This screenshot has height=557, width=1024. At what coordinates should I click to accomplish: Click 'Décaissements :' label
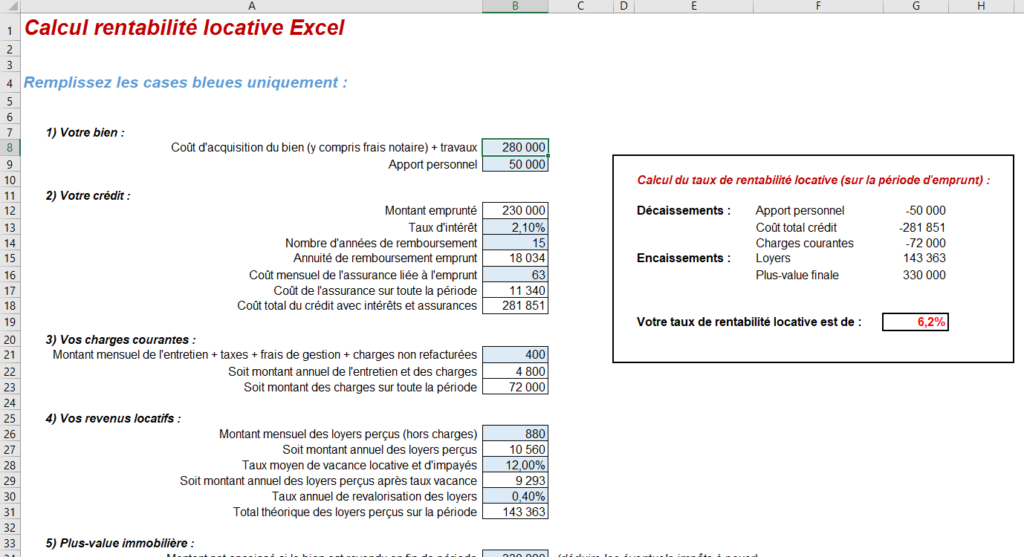tap(684, 210)
